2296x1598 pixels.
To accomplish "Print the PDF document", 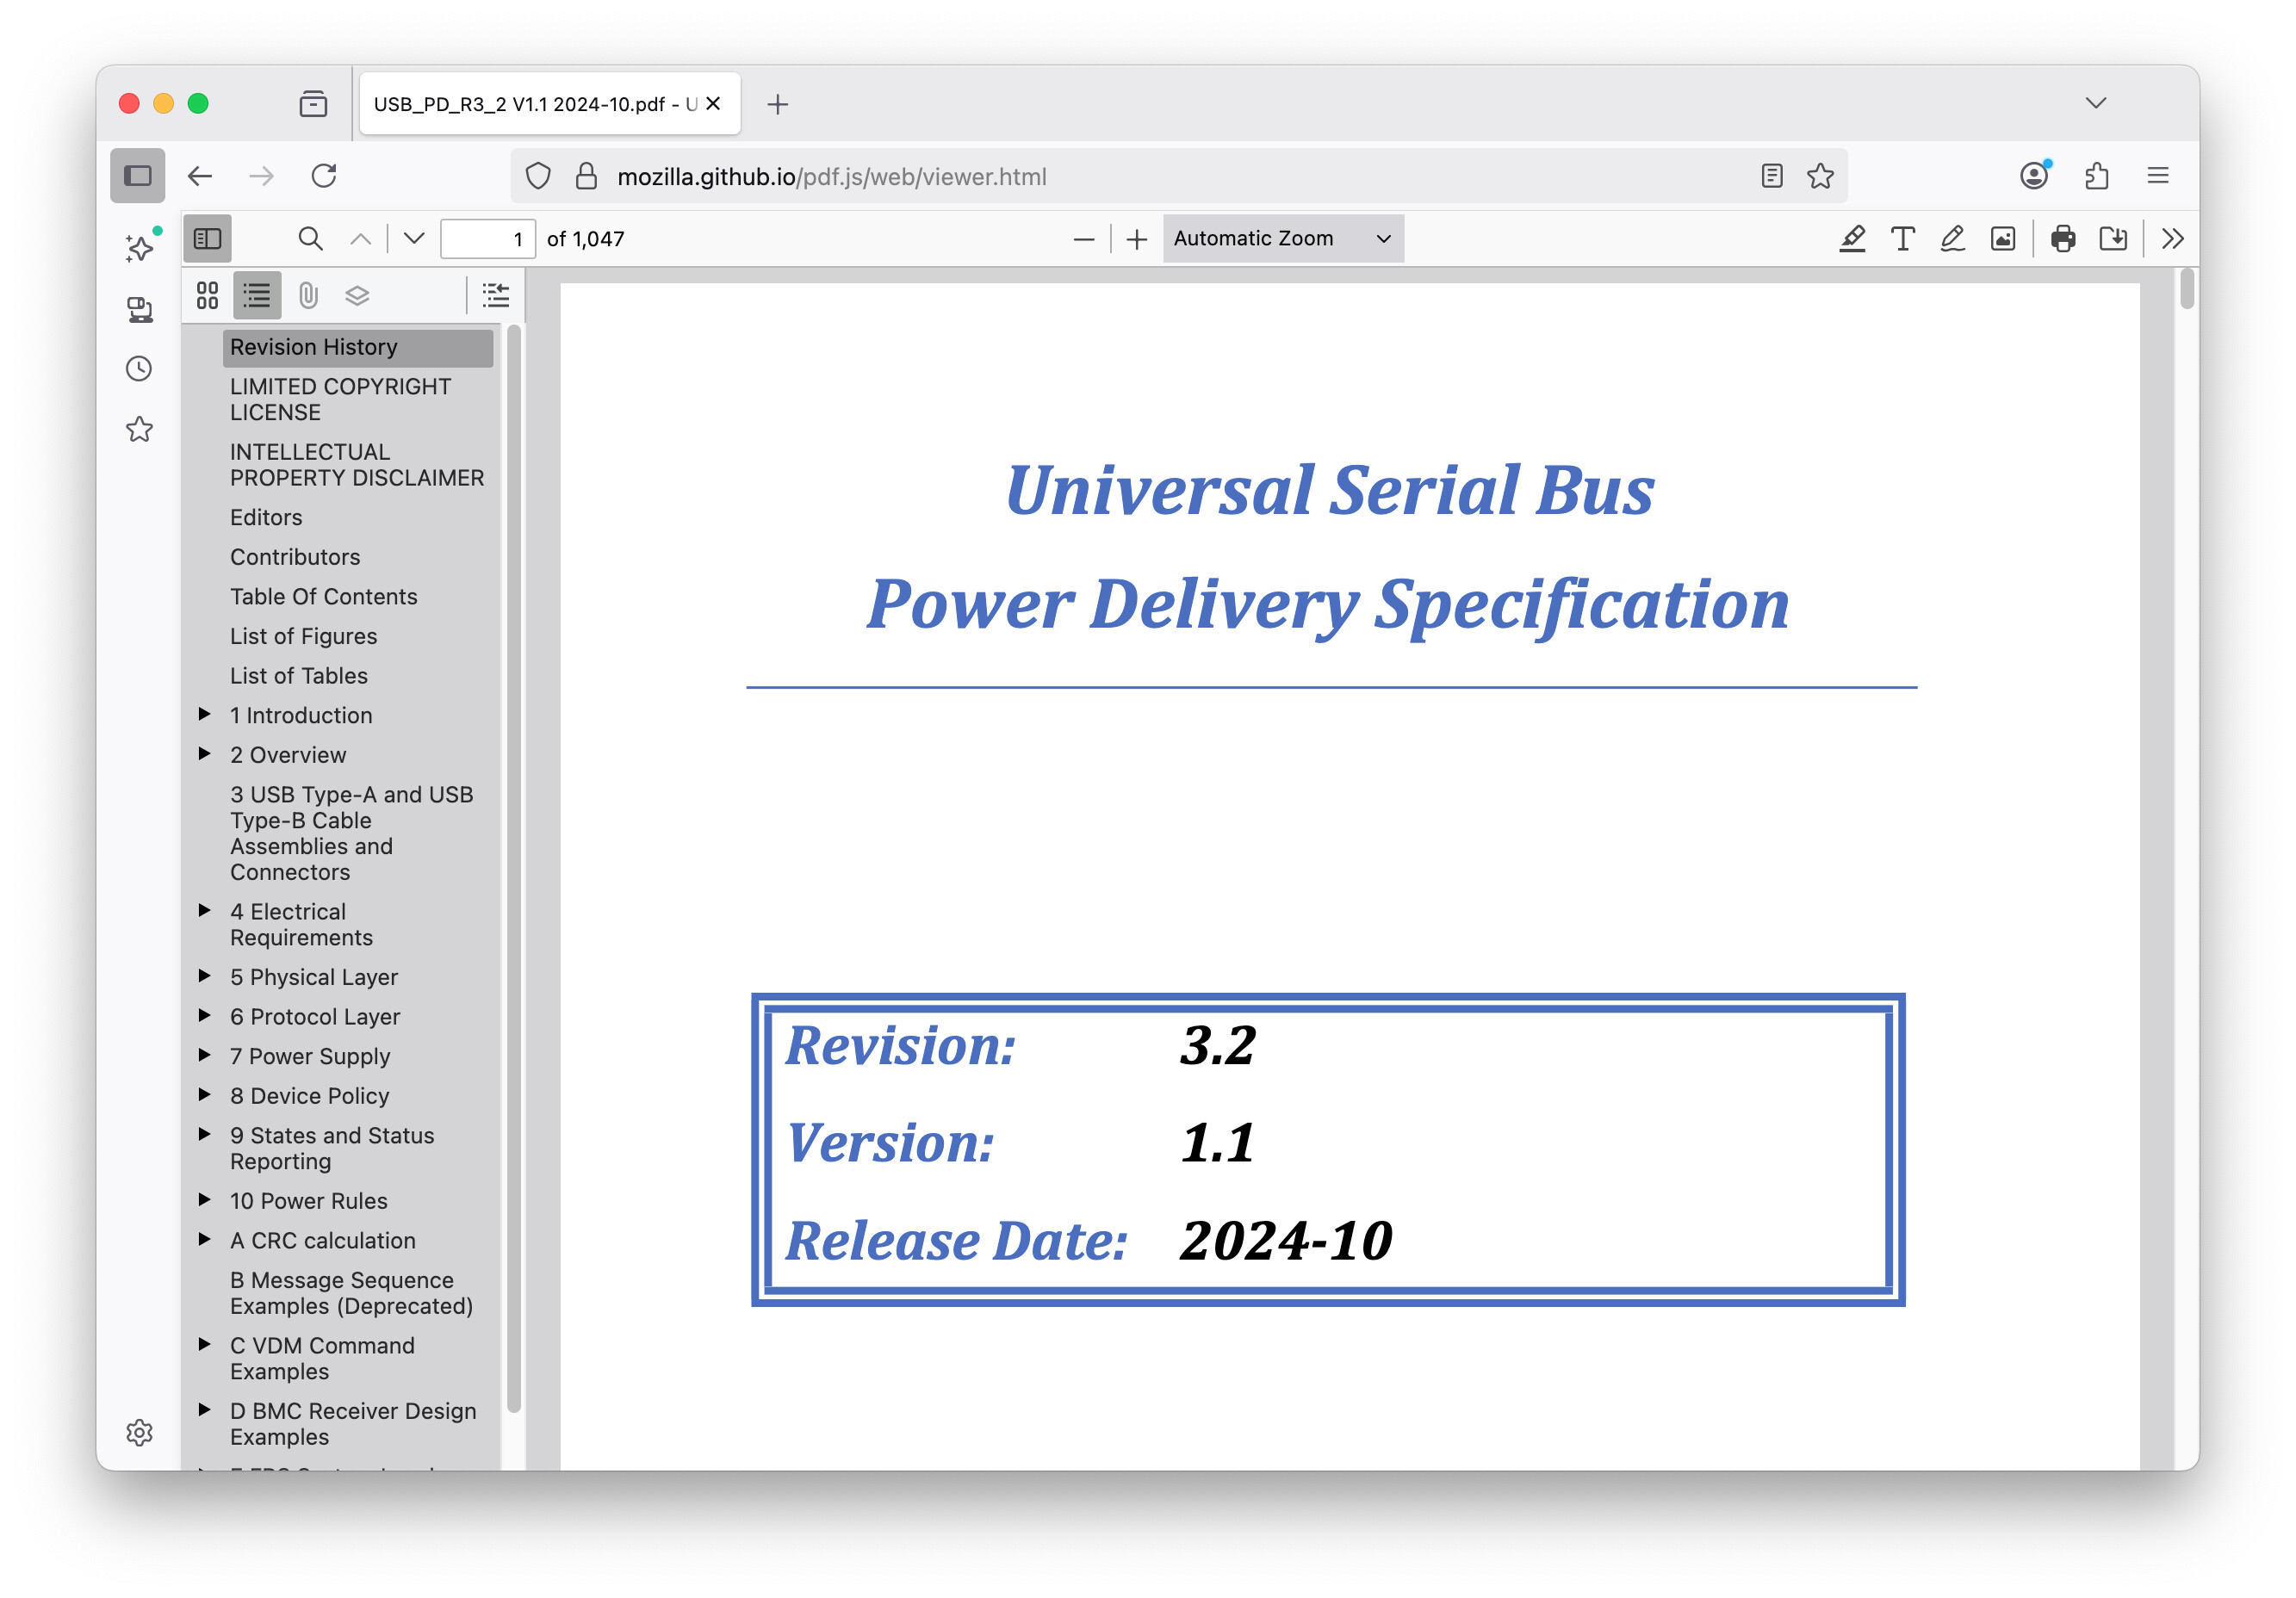I will point(2063,238).
